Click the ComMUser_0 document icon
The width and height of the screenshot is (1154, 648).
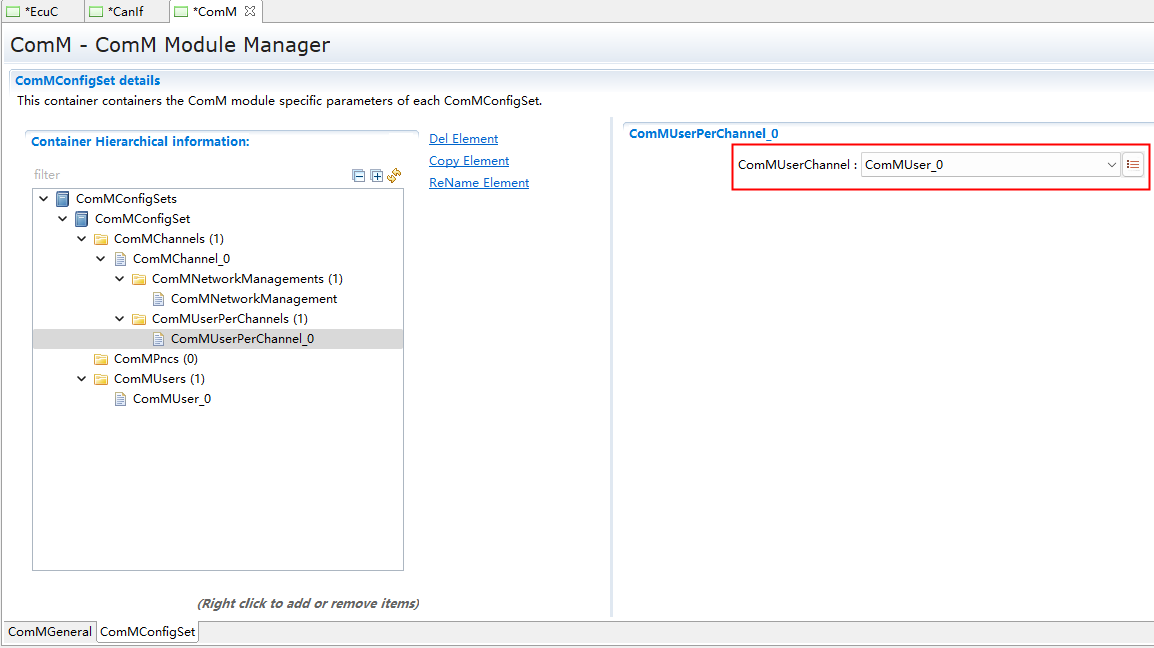click(x=120, y=399)
